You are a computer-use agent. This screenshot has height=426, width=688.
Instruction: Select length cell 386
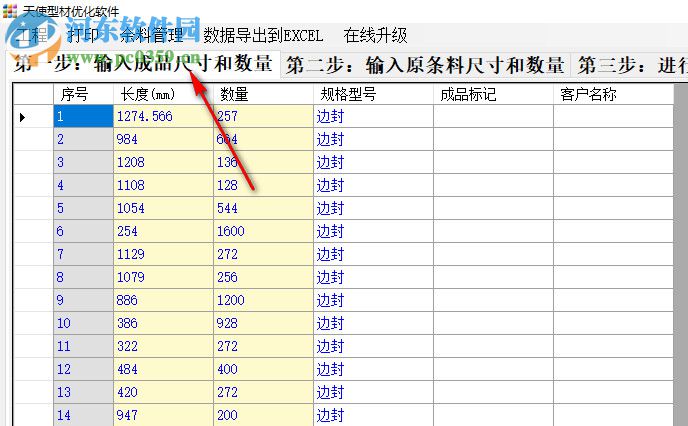[163, 323]
